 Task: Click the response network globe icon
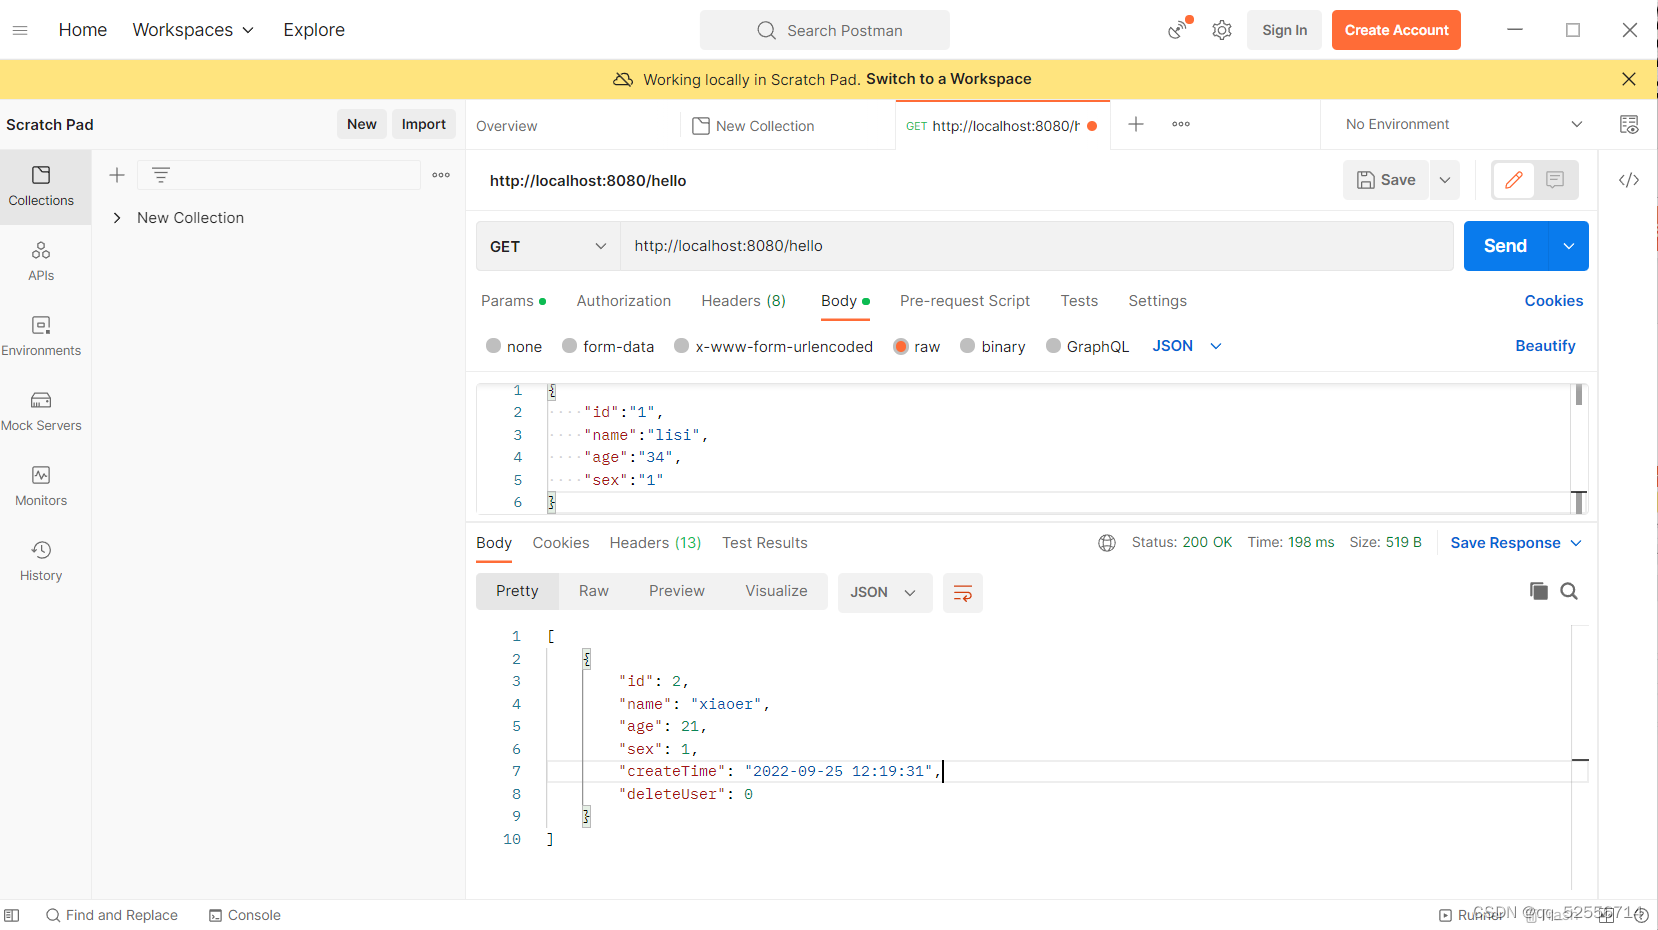(x=1107, y=543)
